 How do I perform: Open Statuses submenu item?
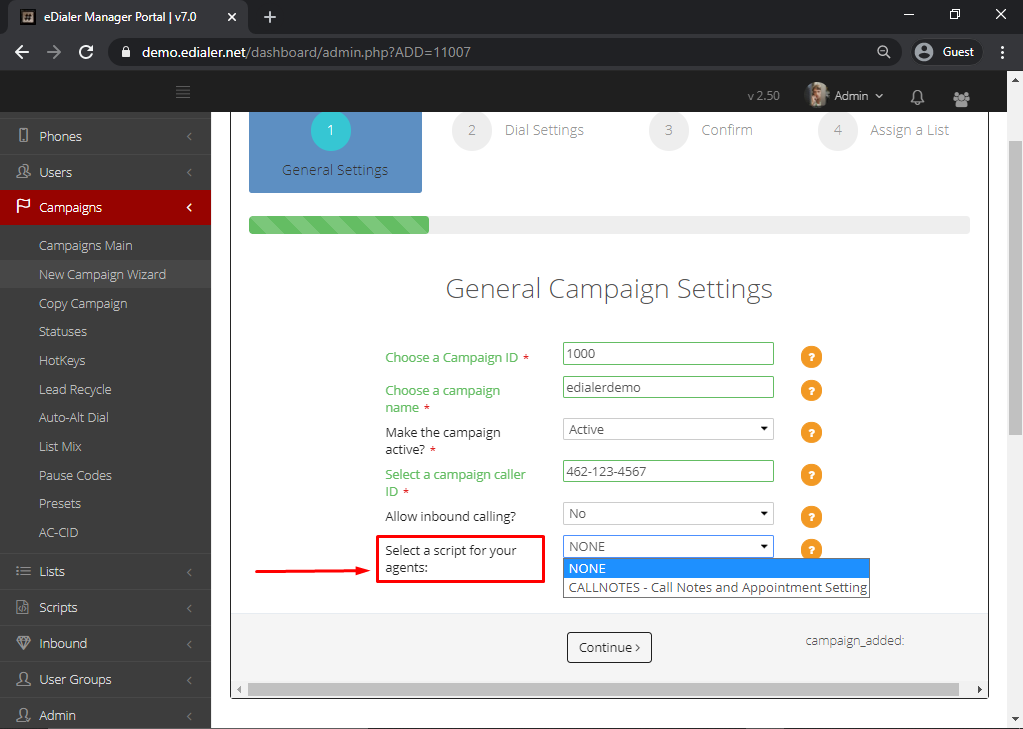pos(63,332)
